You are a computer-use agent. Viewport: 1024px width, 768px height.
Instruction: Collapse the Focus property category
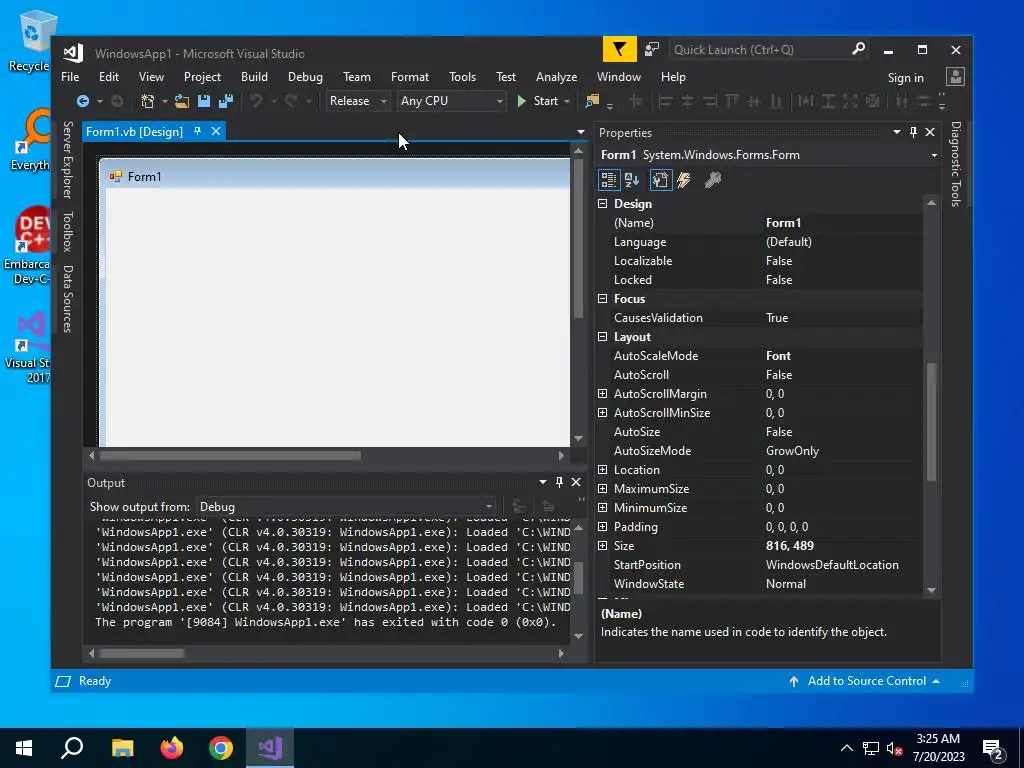(x=602, y=298)
